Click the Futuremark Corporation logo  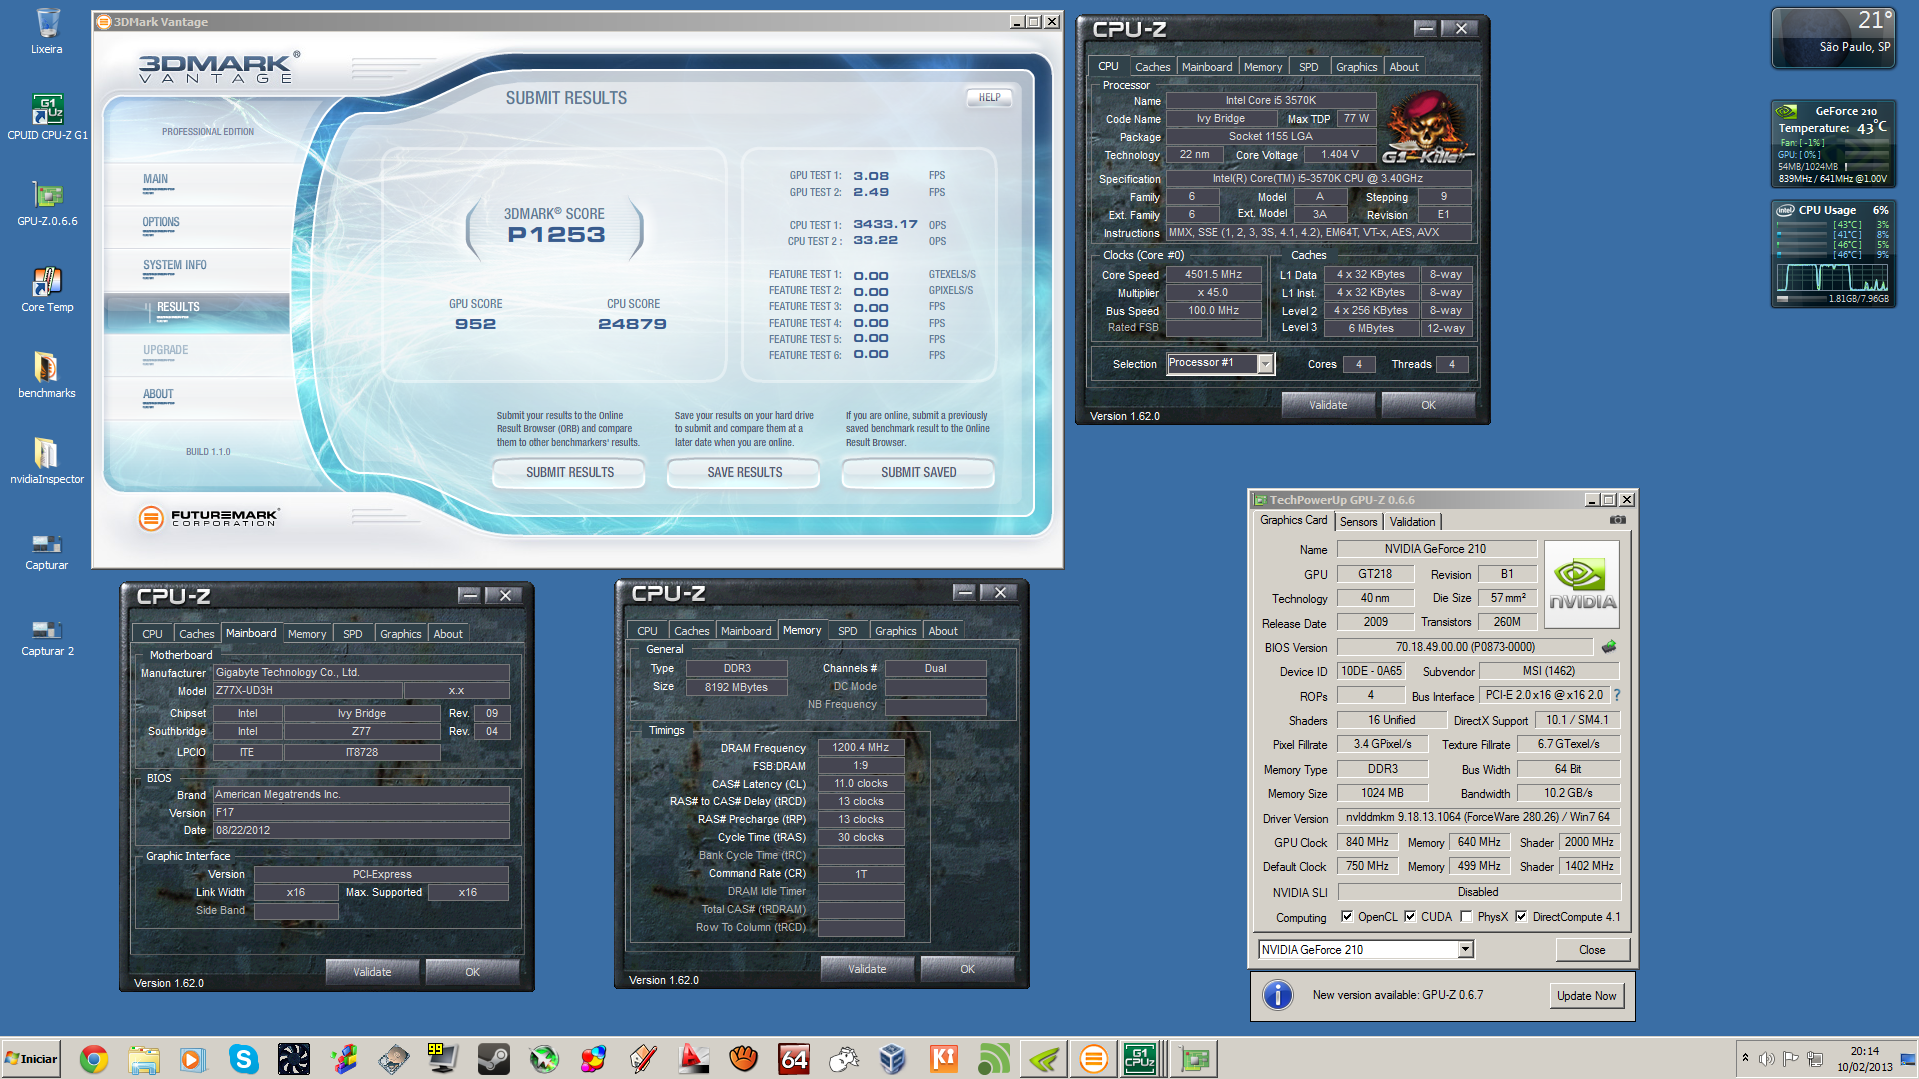[209, 518]
